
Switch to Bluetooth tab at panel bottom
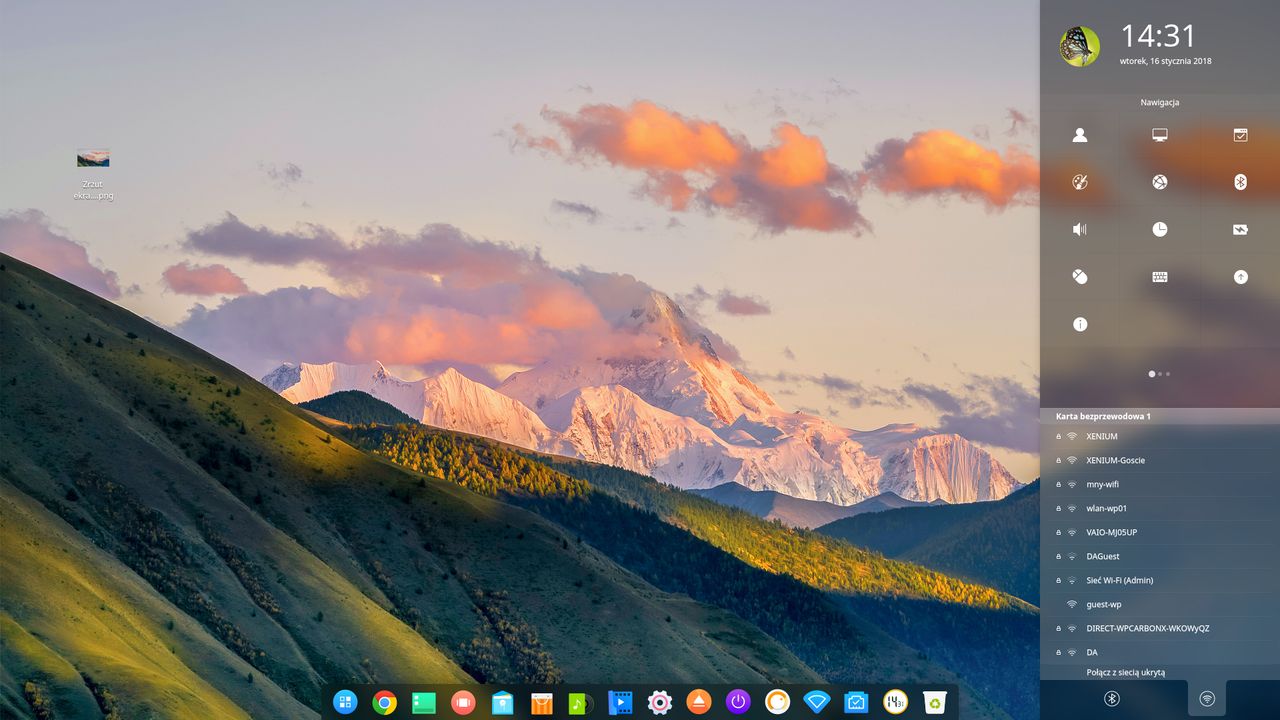click(x=1111, y=699)
